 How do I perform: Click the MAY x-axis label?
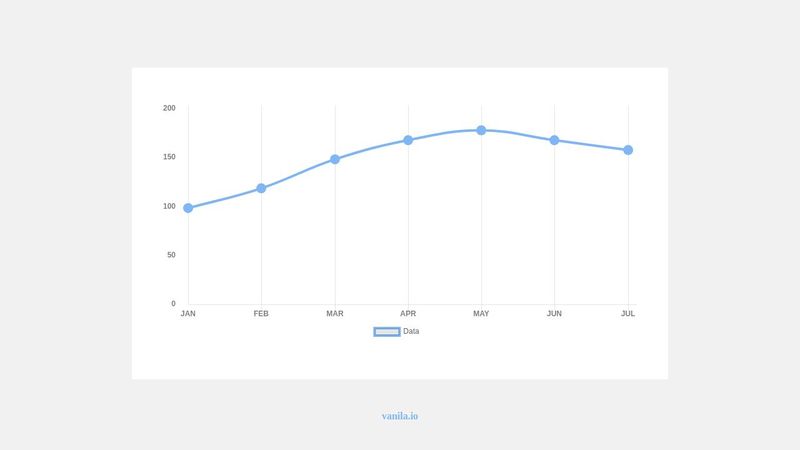[x=481, y=314]
